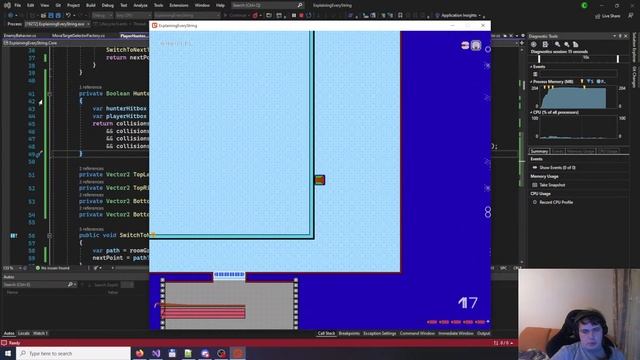The width and height of the screenshot is (640, 360).
Task: Collapse the code block at line 56
Action: tap(49, 236)
